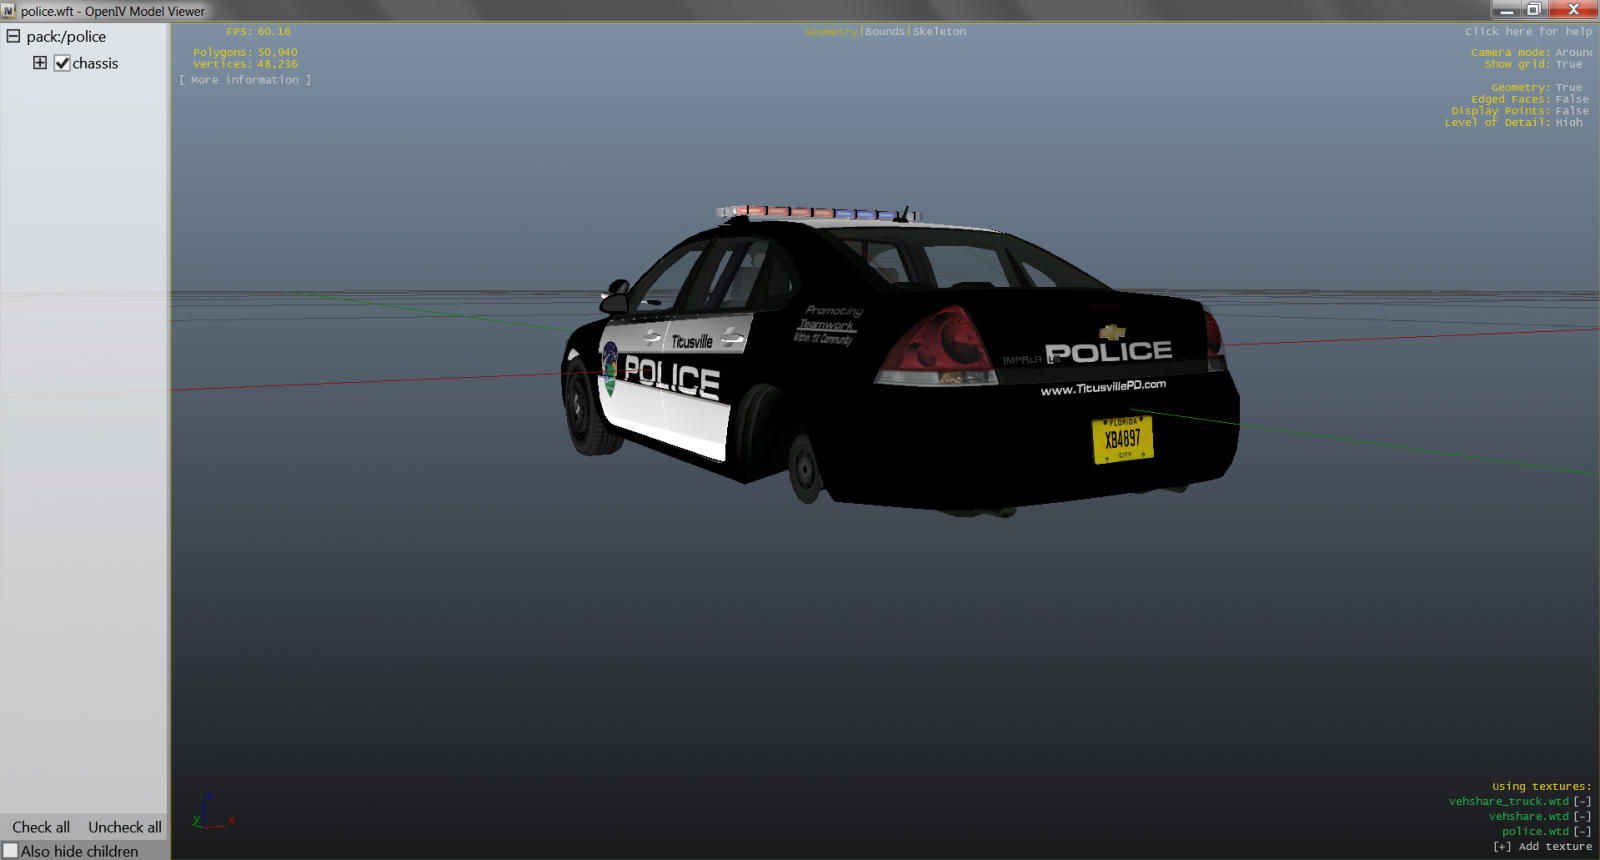Toggle the Edged Faces option
1600x860 pixels.
(x=1571, y=99)
